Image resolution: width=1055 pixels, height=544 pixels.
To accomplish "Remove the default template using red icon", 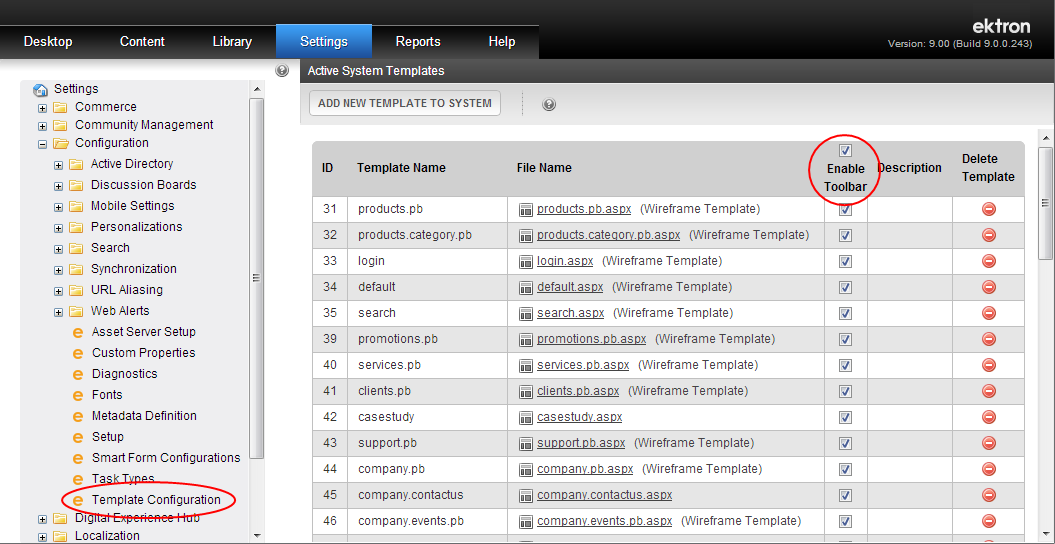I will [x=988, y=287].
